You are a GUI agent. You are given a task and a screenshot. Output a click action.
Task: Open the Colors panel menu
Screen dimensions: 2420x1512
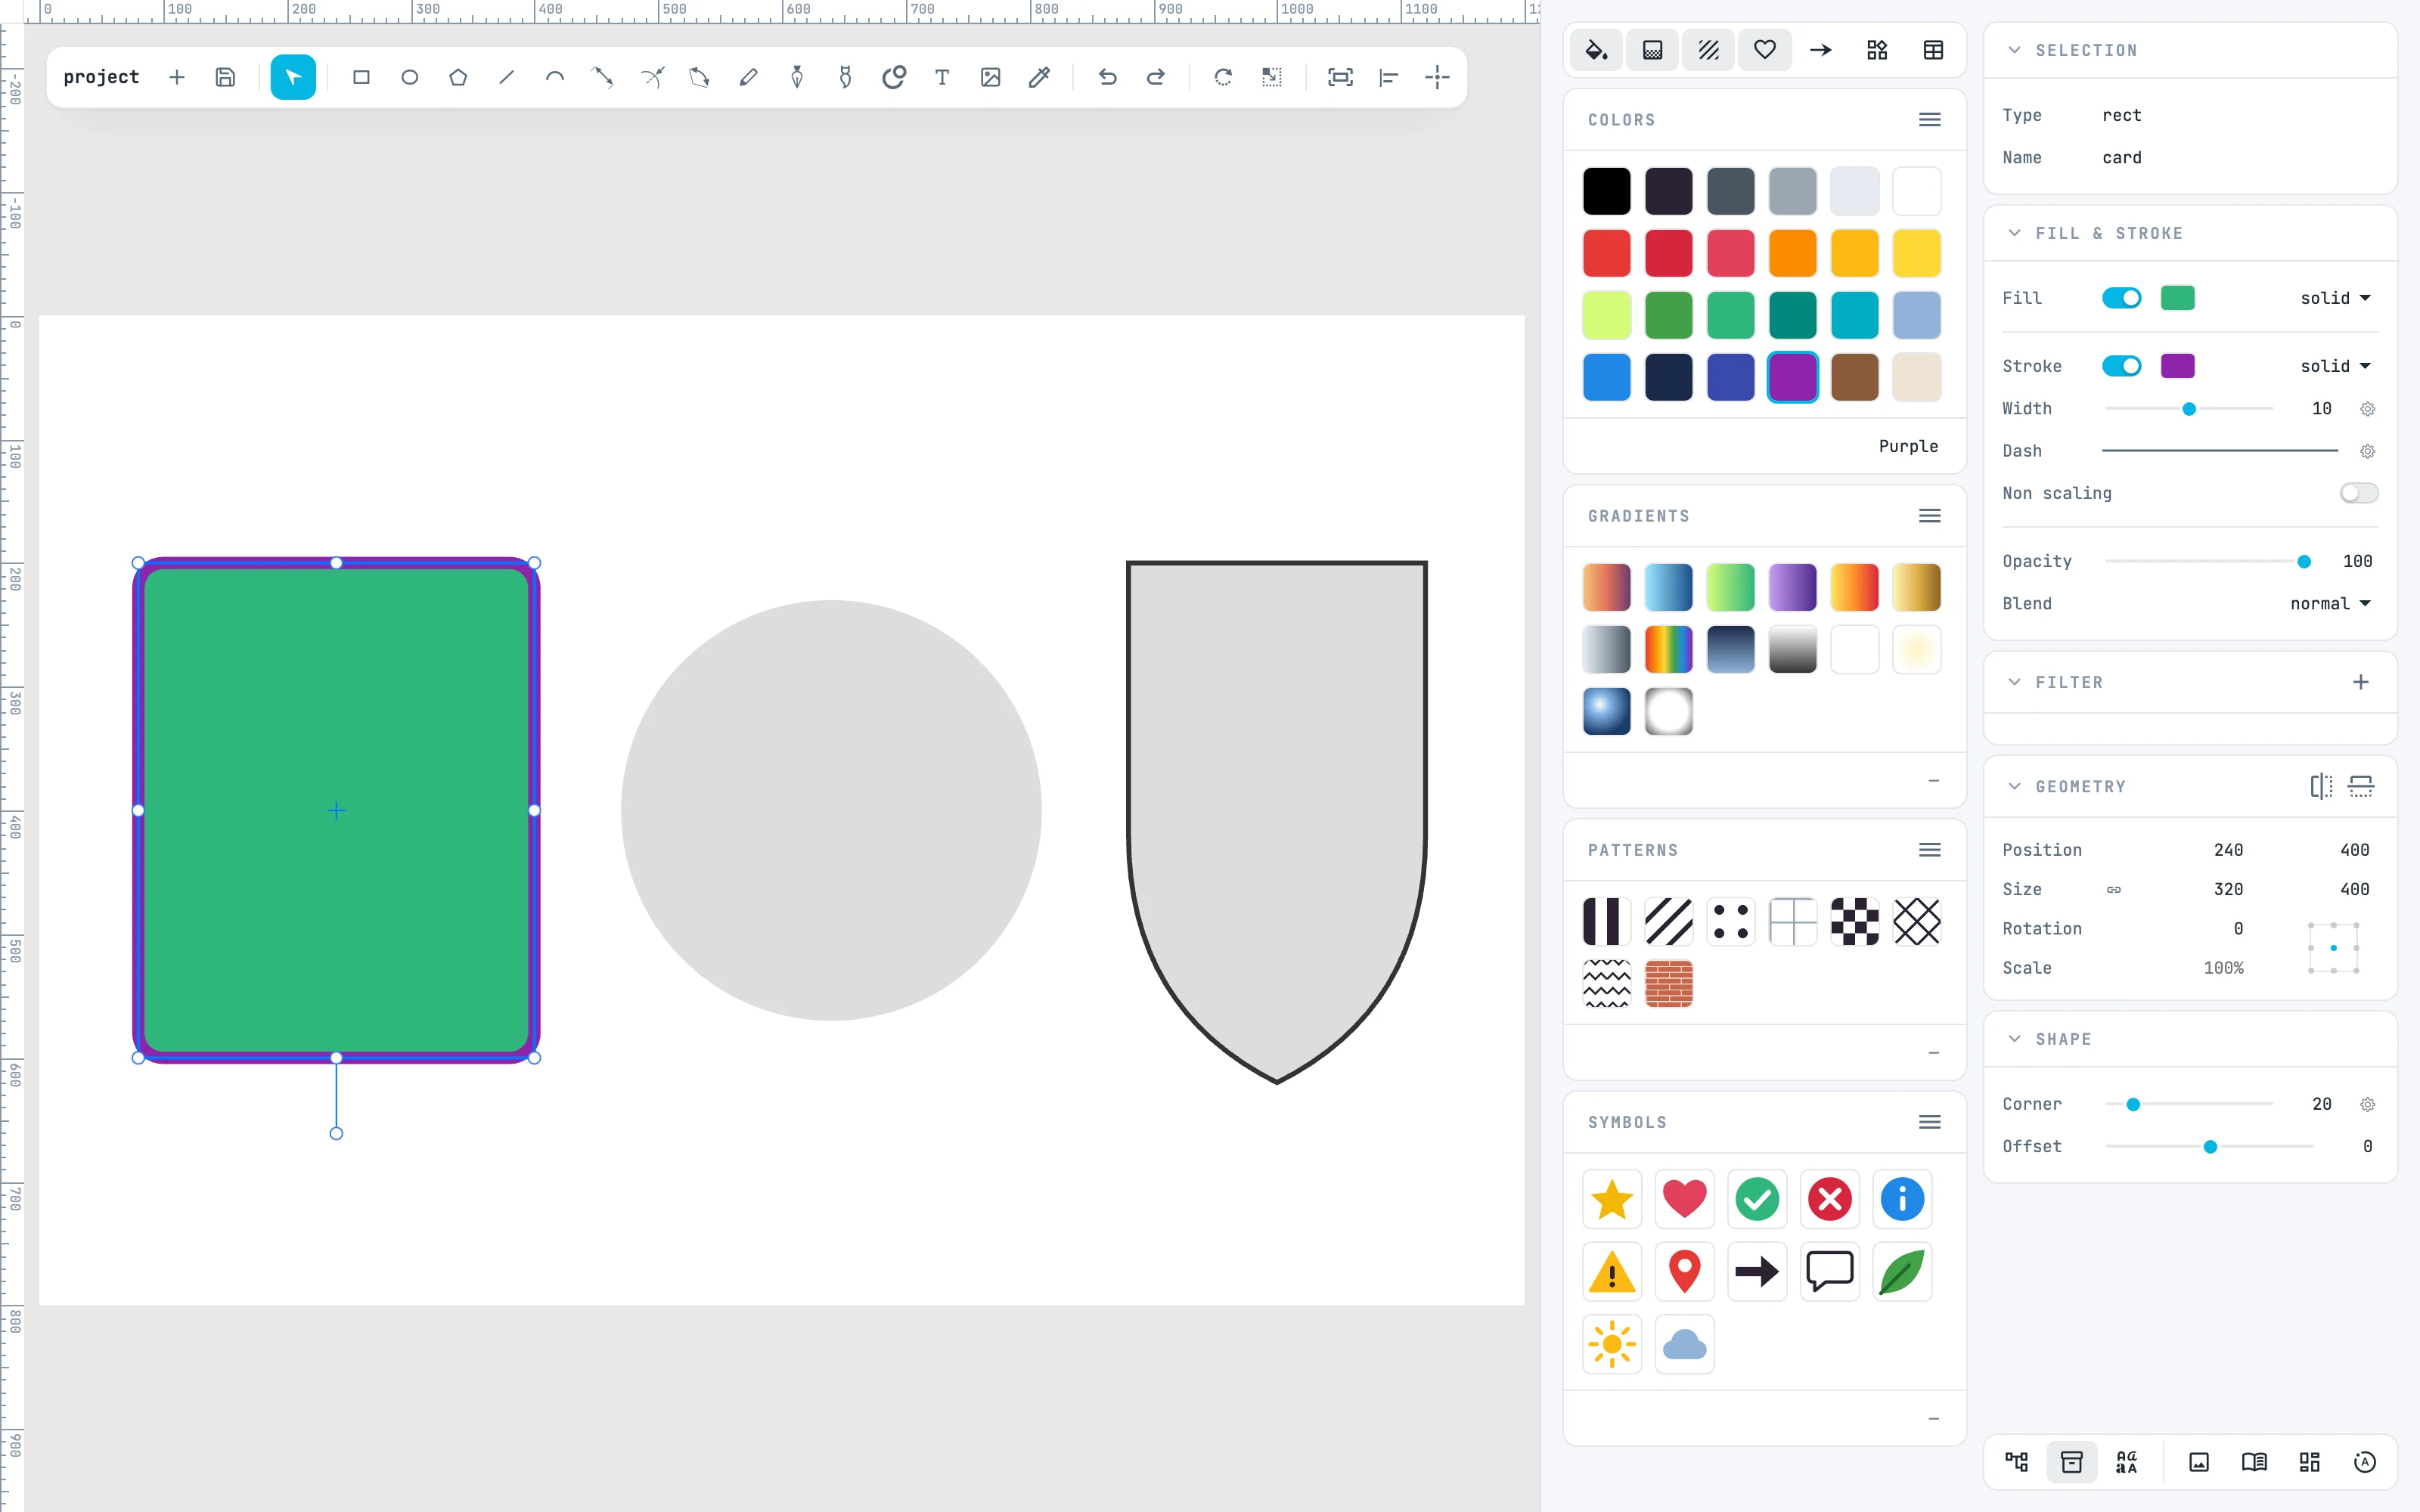click(x=1930, y=120)
